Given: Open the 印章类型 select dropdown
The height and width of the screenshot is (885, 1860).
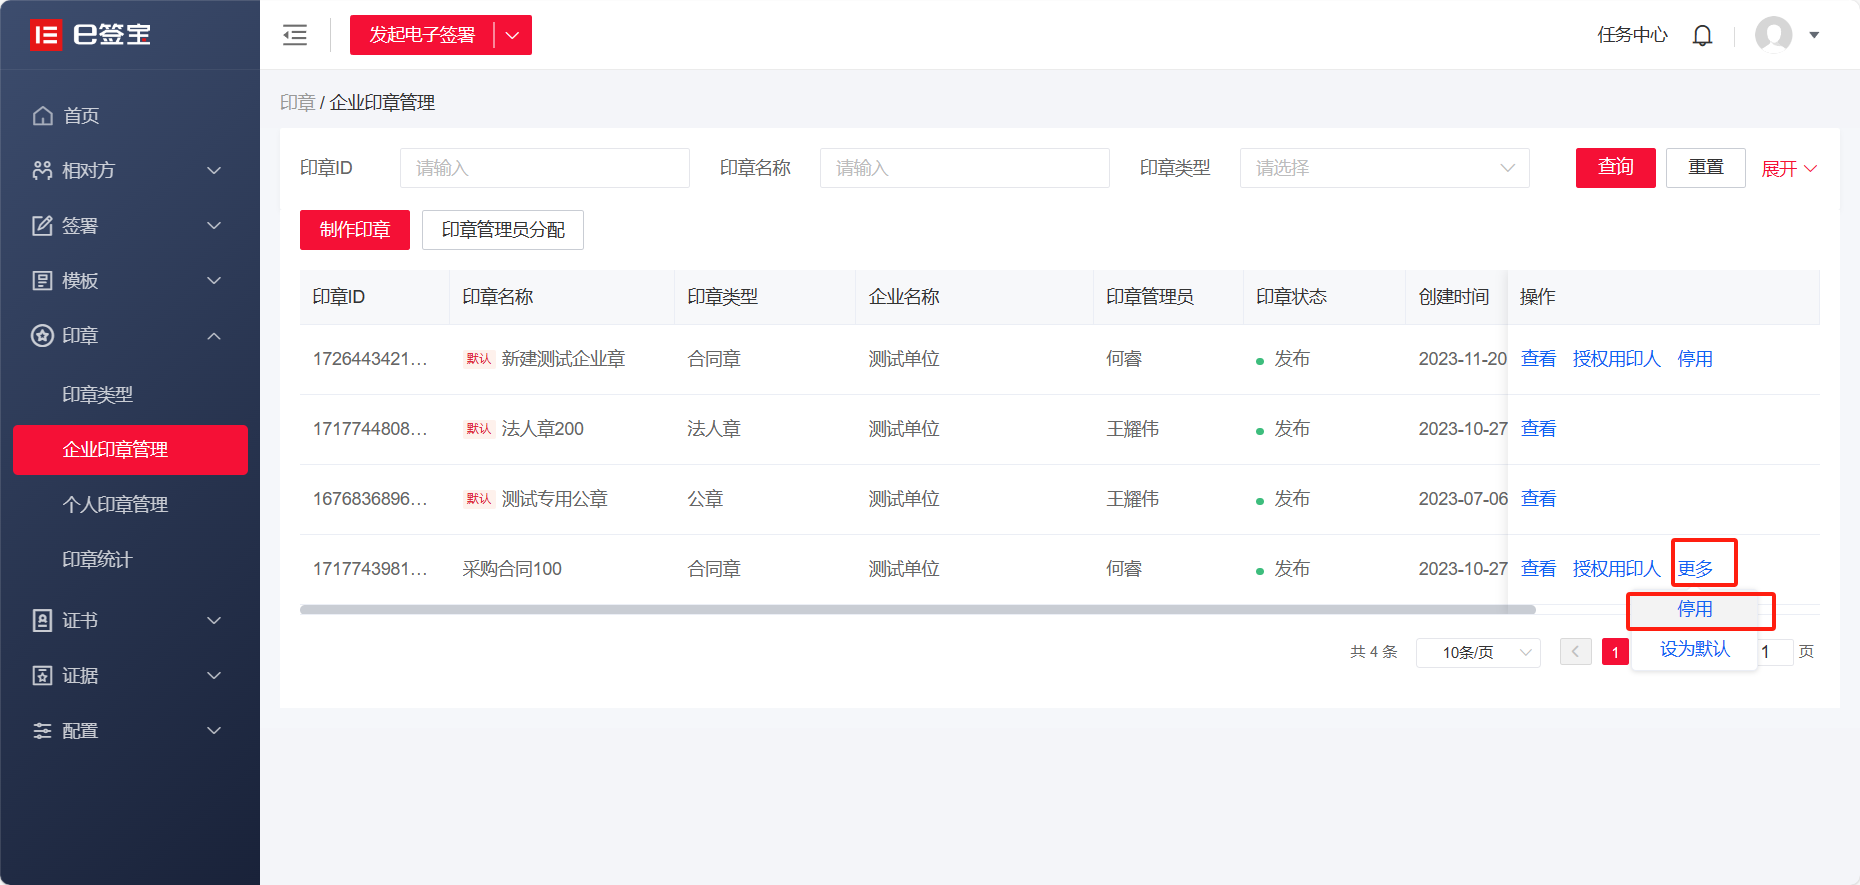Looking at the screenshot, I should pos(1385,168).
